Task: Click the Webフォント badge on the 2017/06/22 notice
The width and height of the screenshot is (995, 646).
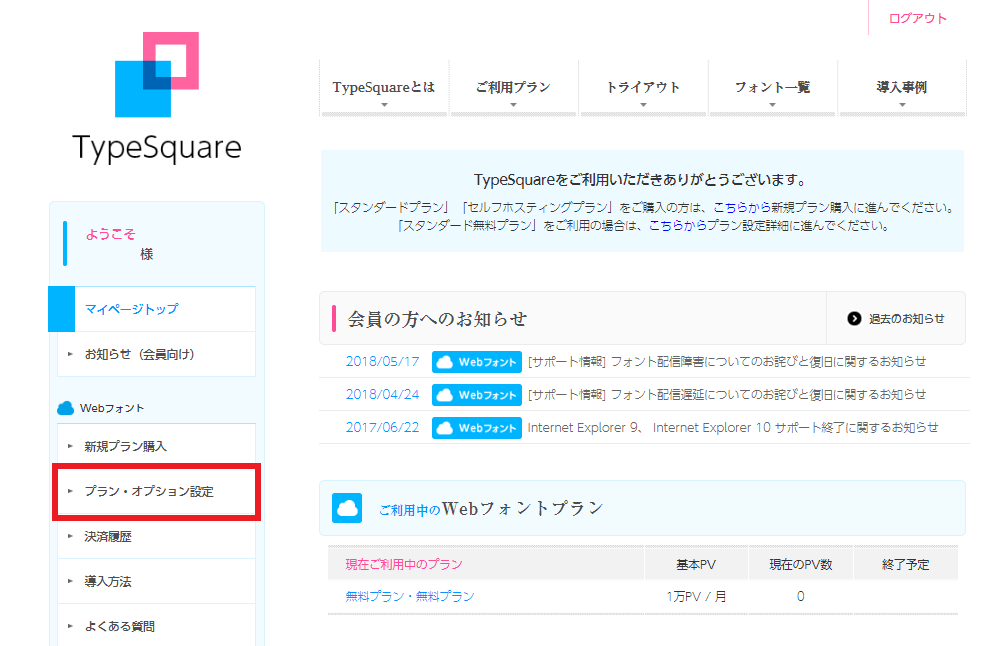Action: tap(477, 428)
